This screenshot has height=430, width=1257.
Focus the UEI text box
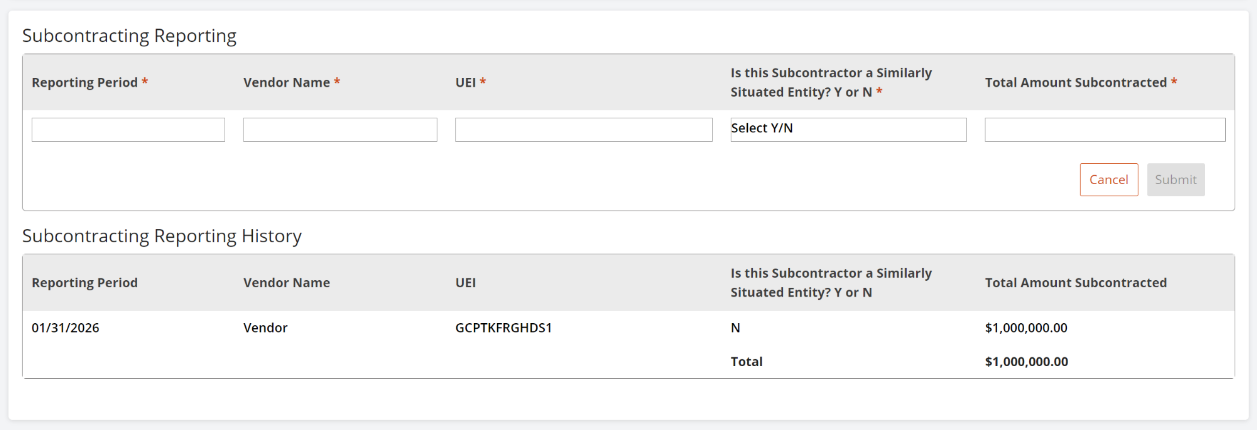pos(583,130)
